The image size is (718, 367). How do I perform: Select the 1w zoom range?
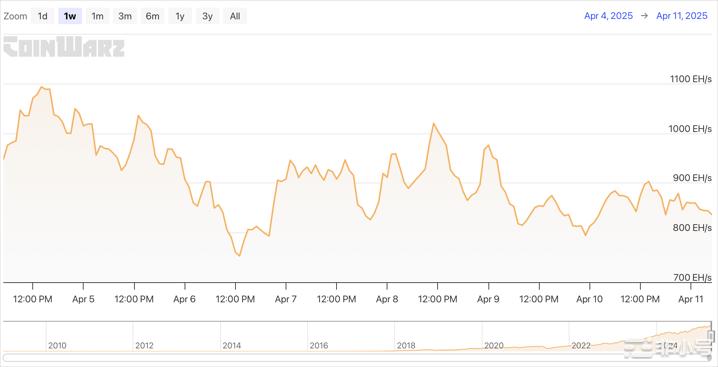(70, 16)
